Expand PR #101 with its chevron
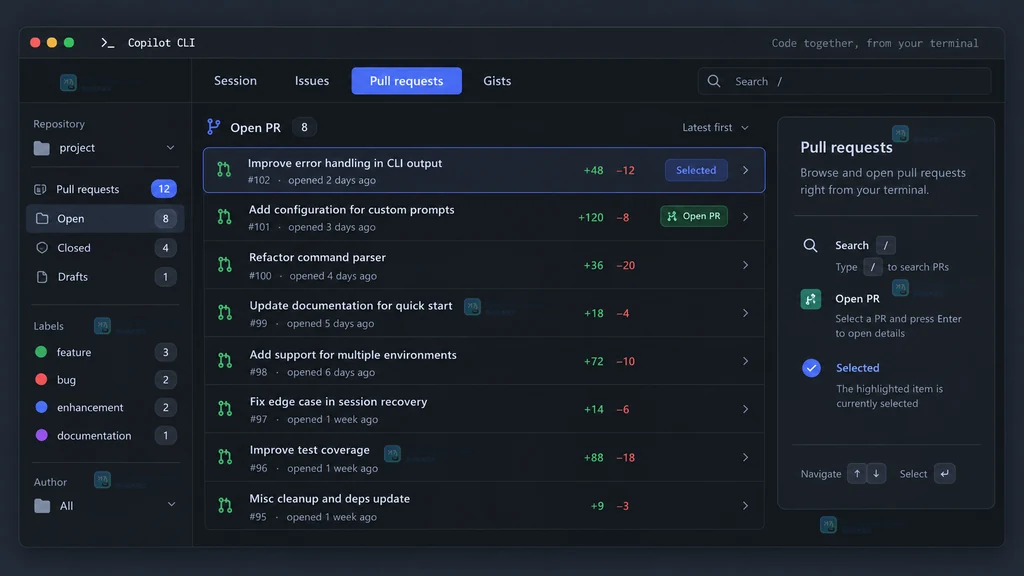Image resolution: width=1024 pixels, height=576 pixels. tap(745, 217)
